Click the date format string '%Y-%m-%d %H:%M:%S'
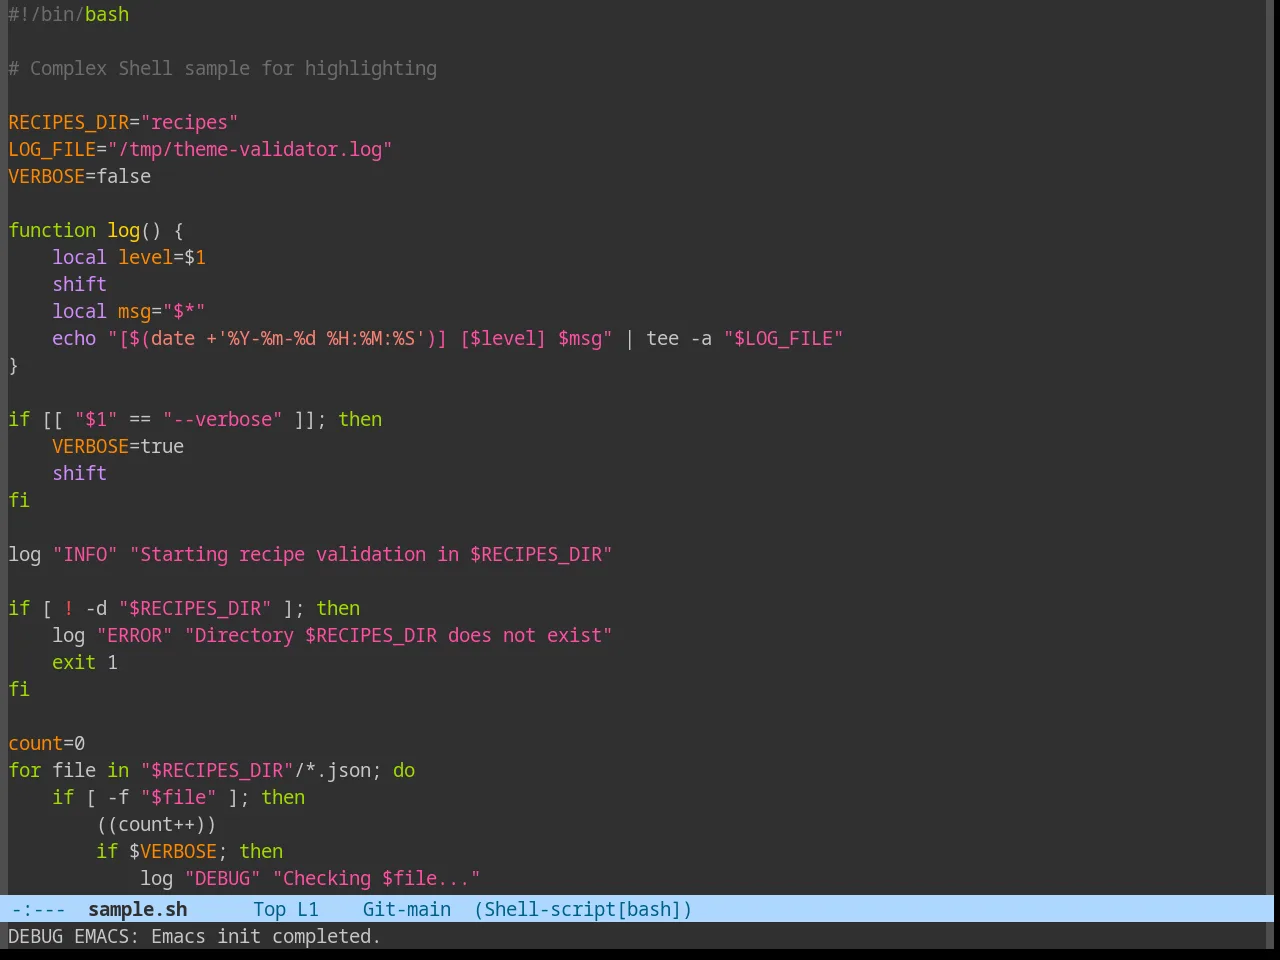This screenshot has height=960, width=1280. [321, 338]
